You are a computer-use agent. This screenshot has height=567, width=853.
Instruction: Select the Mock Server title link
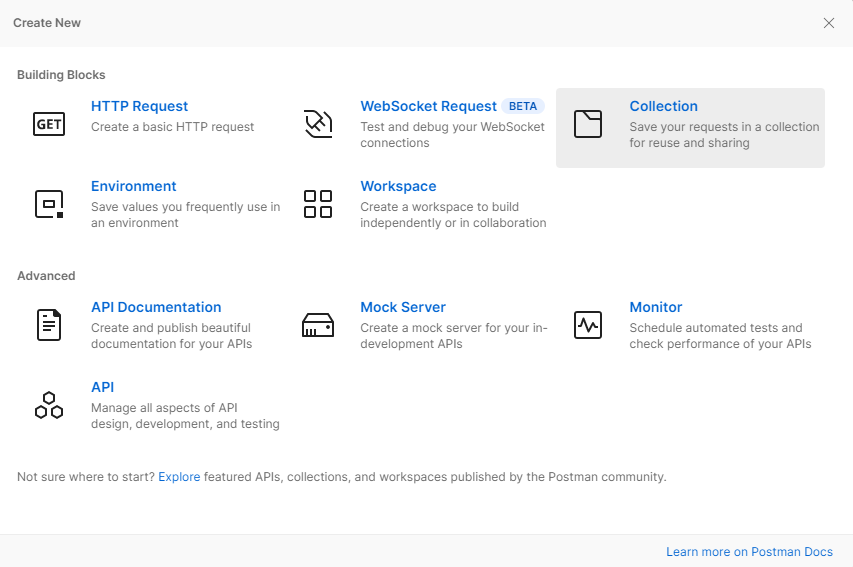403,307
